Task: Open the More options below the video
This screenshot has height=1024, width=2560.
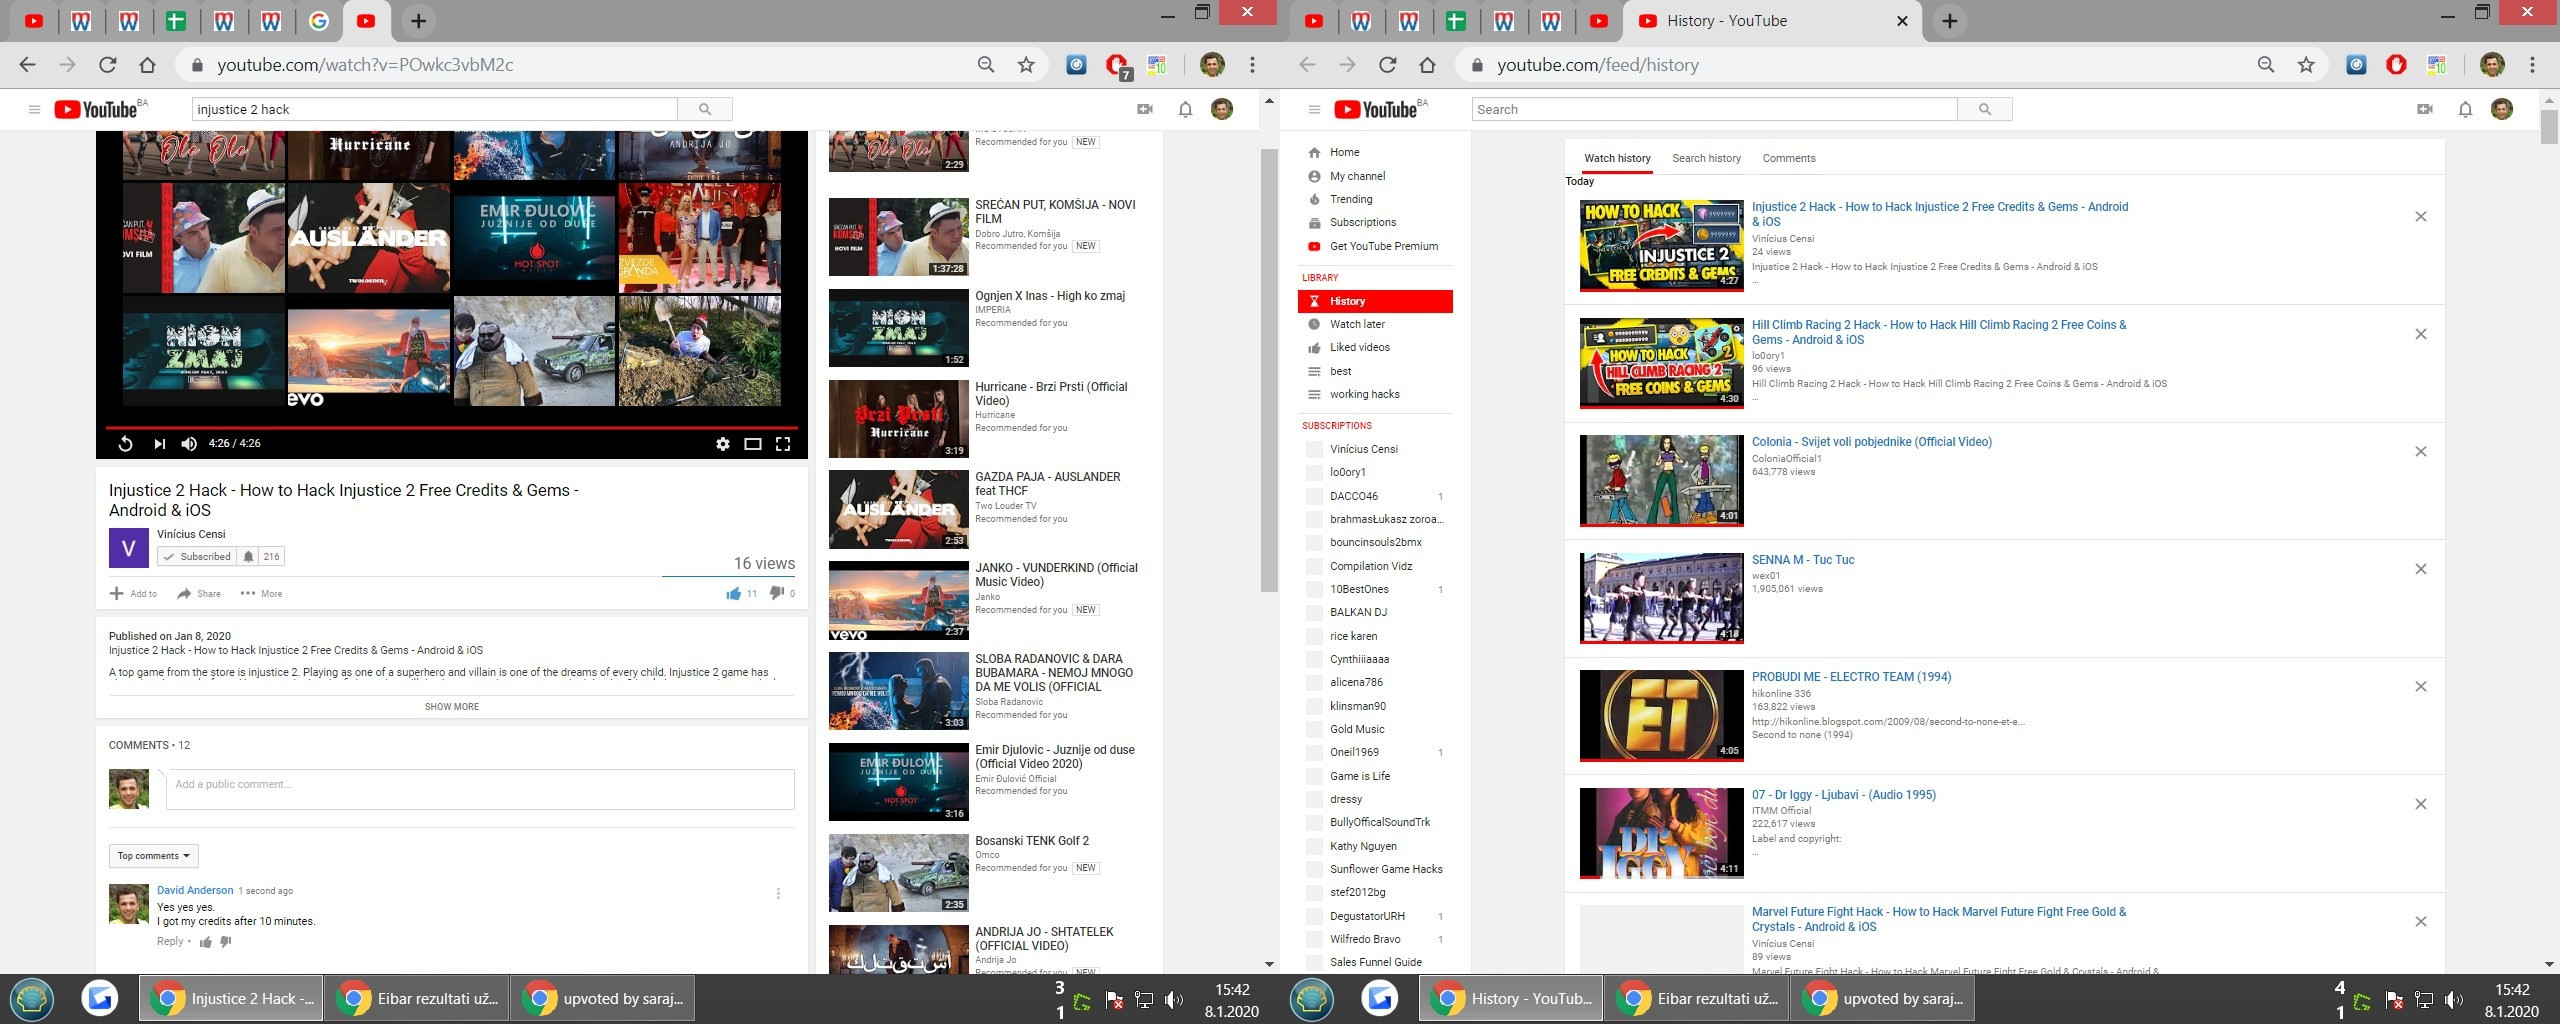Action: pyautogui.click(x=261, y=594)
